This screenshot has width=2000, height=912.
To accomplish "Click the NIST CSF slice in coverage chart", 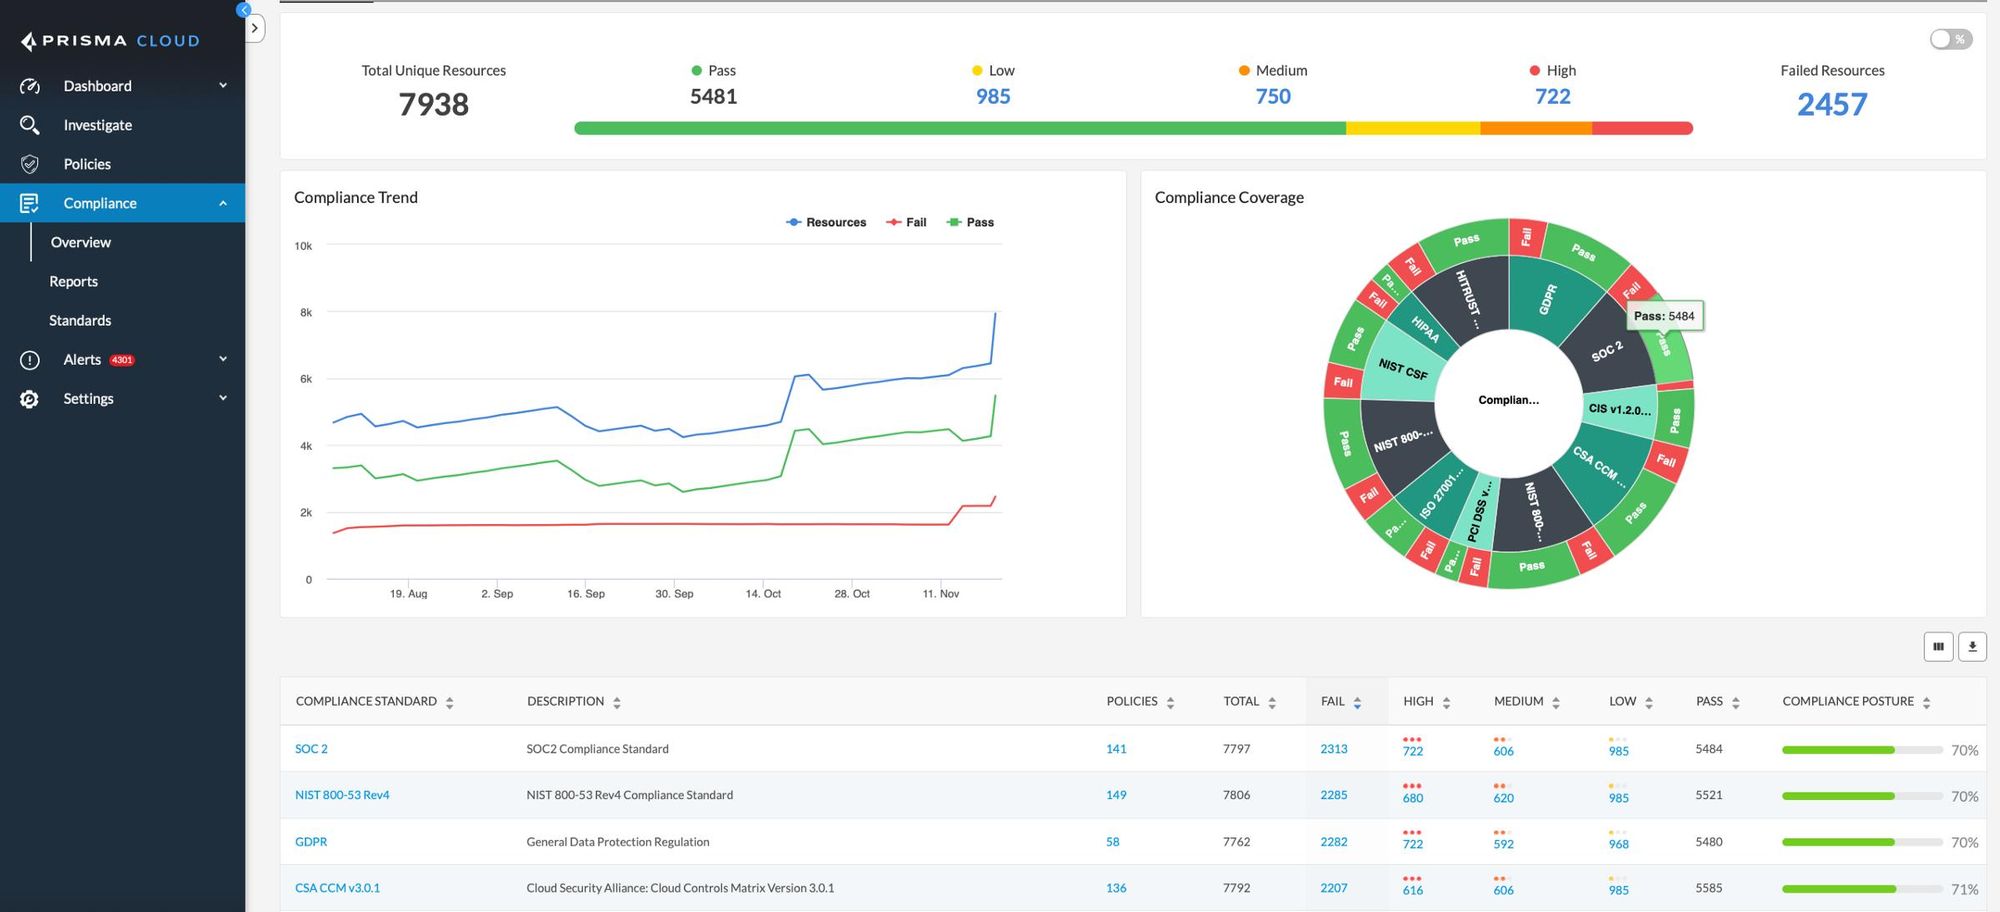I will click(x=1402, y=368).
